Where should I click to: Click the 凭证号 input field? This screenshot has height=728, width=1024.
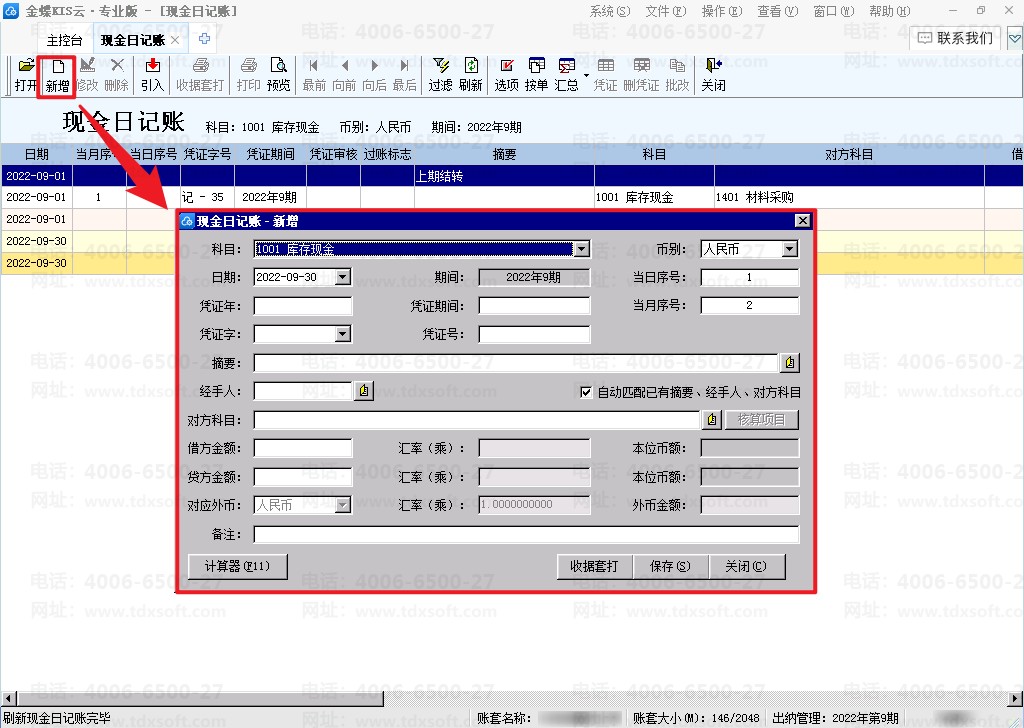534,334
